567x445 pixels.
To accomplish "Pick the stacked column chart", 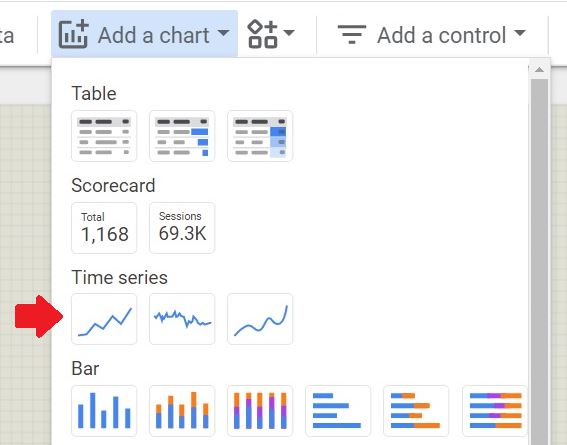I will [182, 411].
